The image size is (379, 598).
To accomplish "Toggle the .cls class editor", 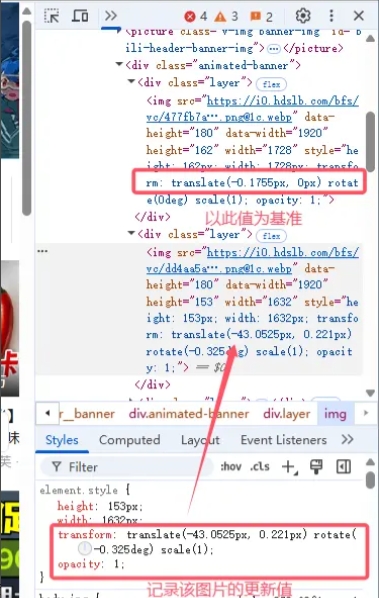I will [260, 466].
